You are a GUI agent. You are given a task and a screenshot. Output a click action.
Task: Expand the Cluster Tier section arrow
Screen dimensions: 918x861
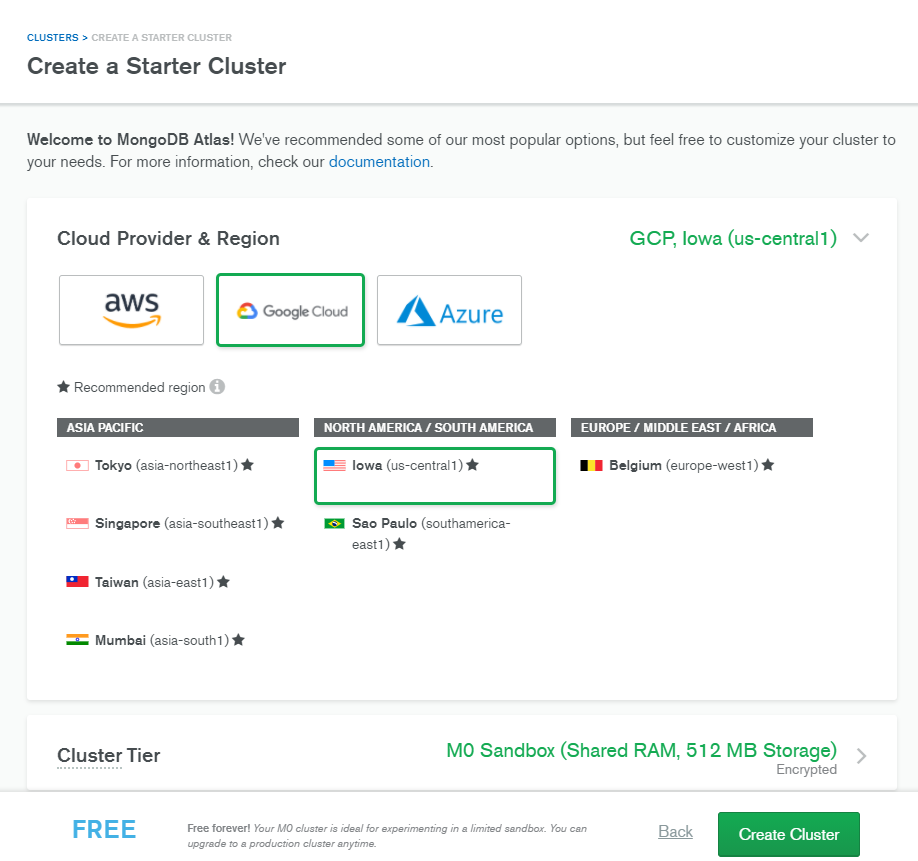[x=861, y=756]
